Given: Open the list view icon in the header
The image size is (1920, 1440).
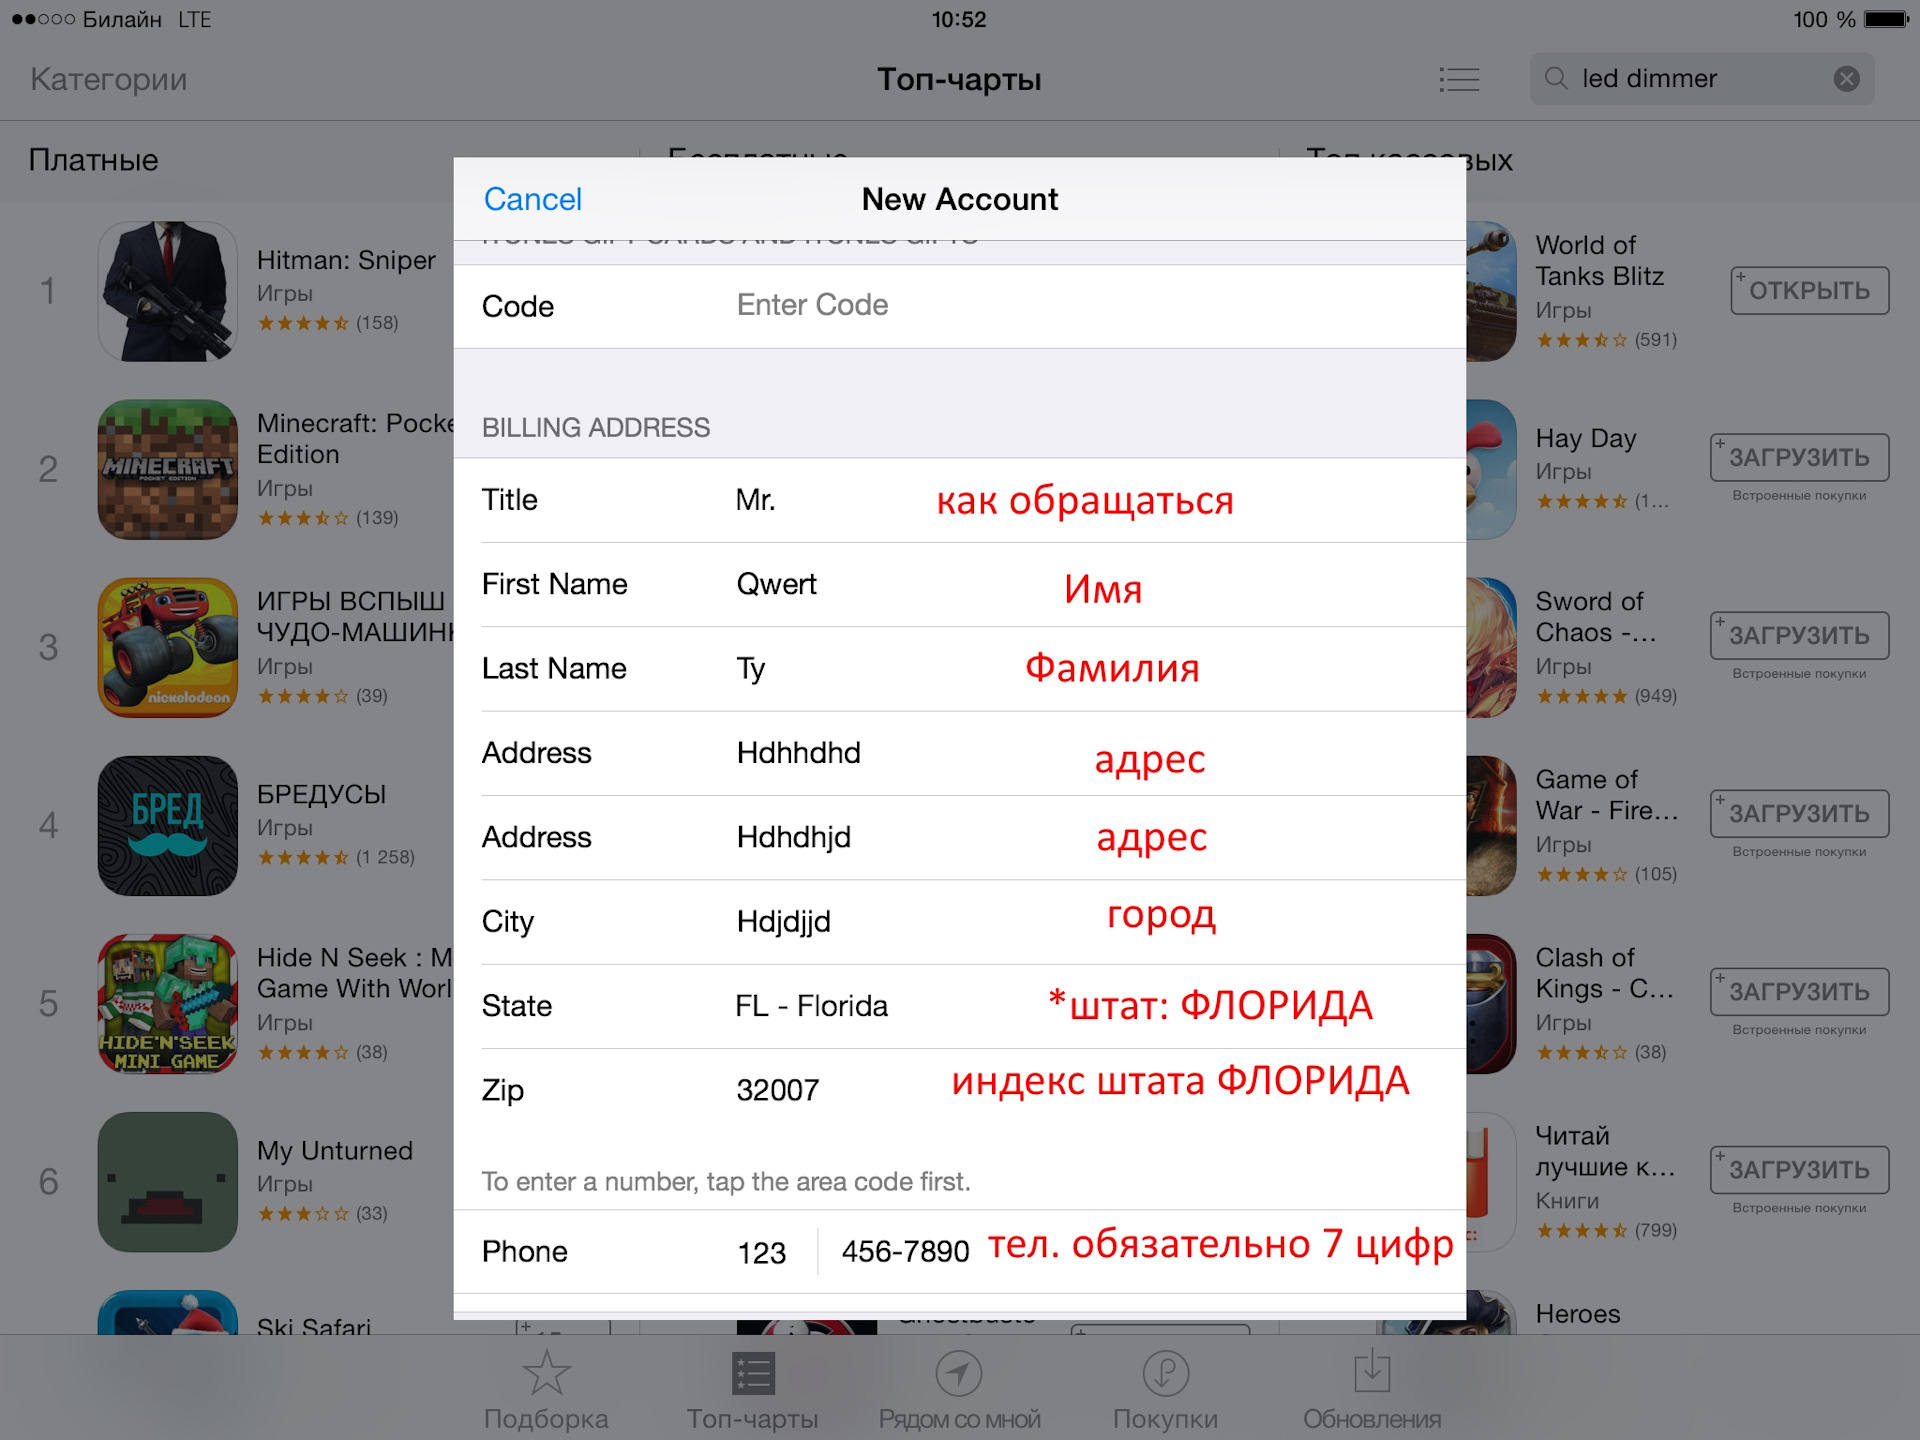Looking at the screenshot, I should click(x=1459, y=79).
